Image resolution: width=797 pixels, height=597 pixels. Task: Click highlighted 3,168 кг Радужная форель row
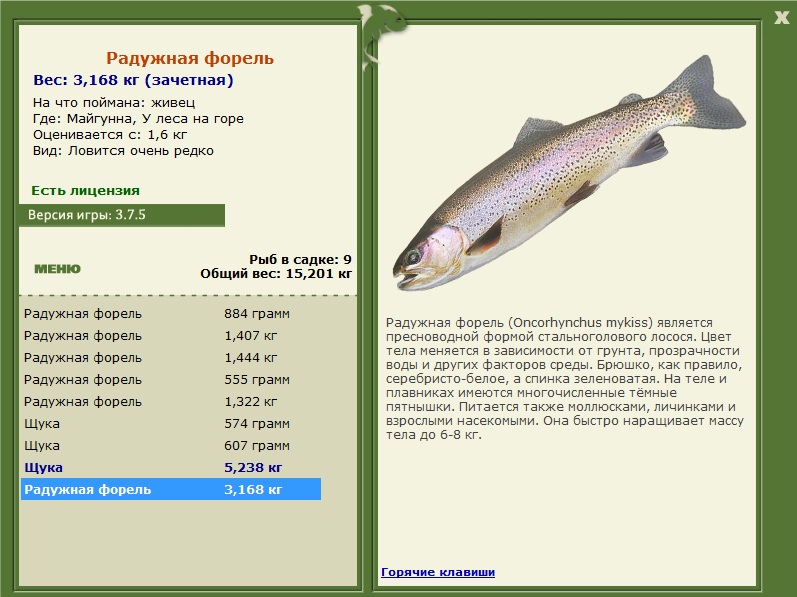tap(171, 489)
